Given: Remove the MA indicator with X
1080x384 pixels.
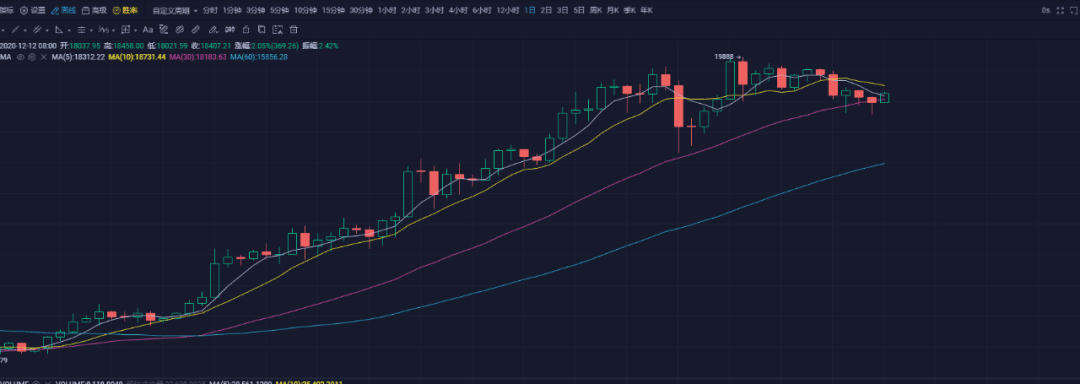Looking at the screenshot, I should (x=43, y=56).
